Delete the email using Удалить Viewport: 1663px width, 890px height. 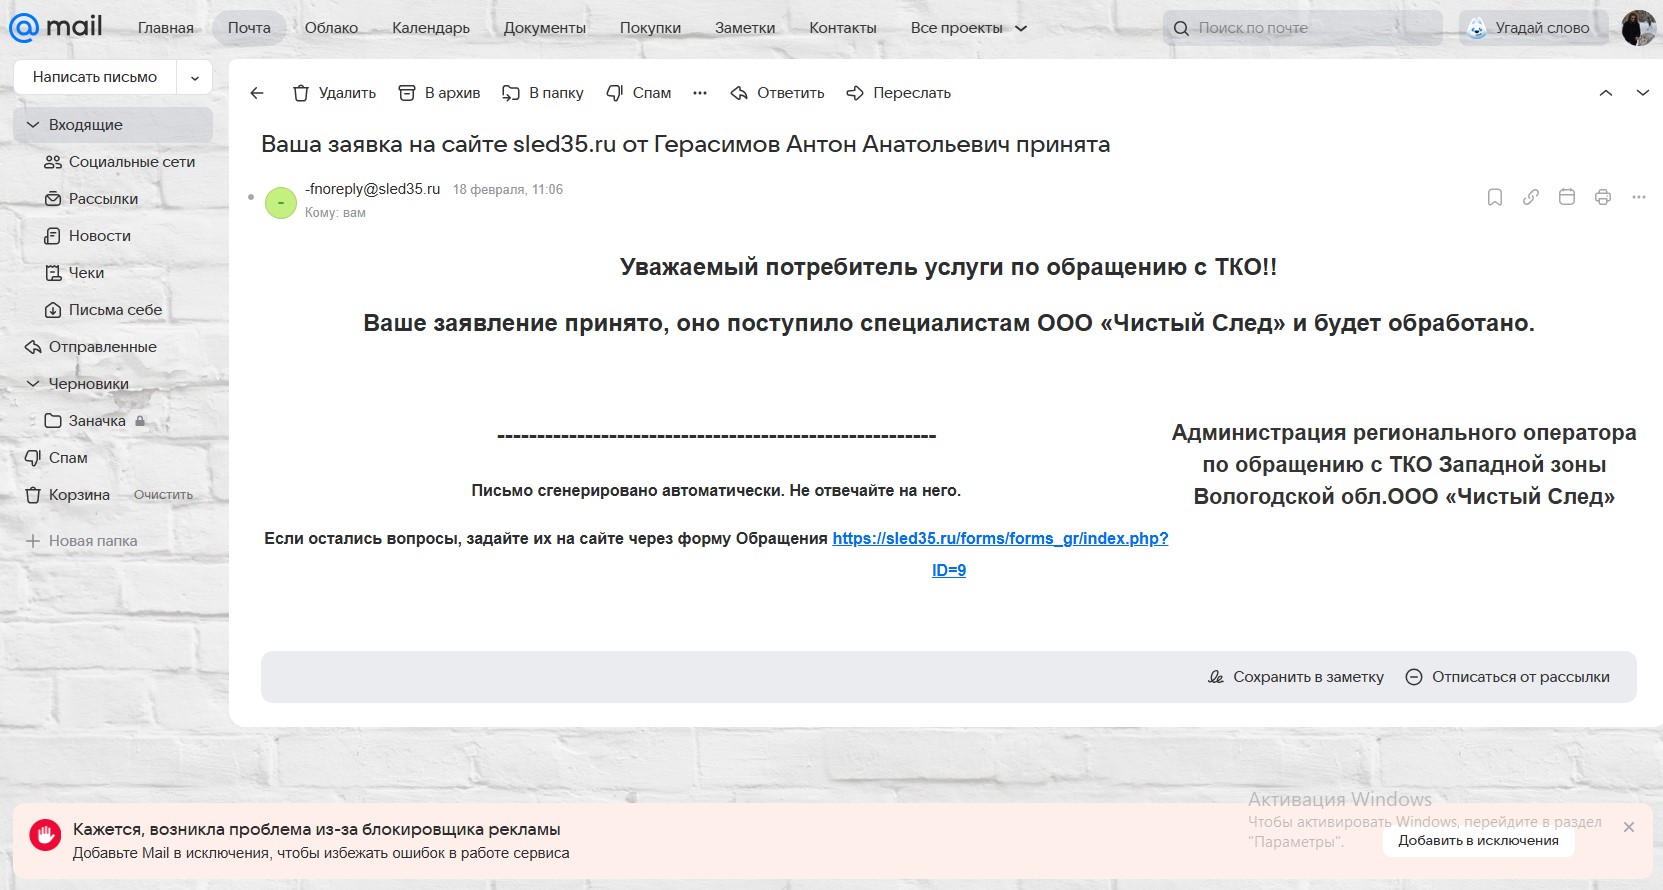click(x=334, y=93)
